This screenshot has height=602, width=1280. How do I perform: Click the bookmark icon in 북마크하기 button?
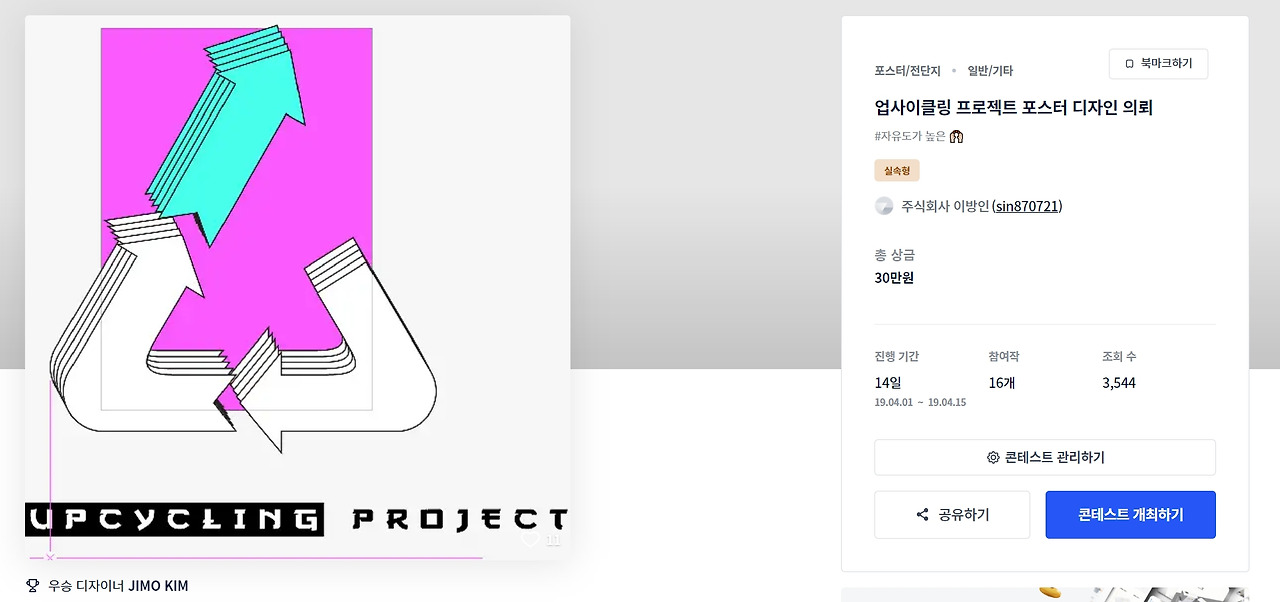click(x=1130, y=64)
